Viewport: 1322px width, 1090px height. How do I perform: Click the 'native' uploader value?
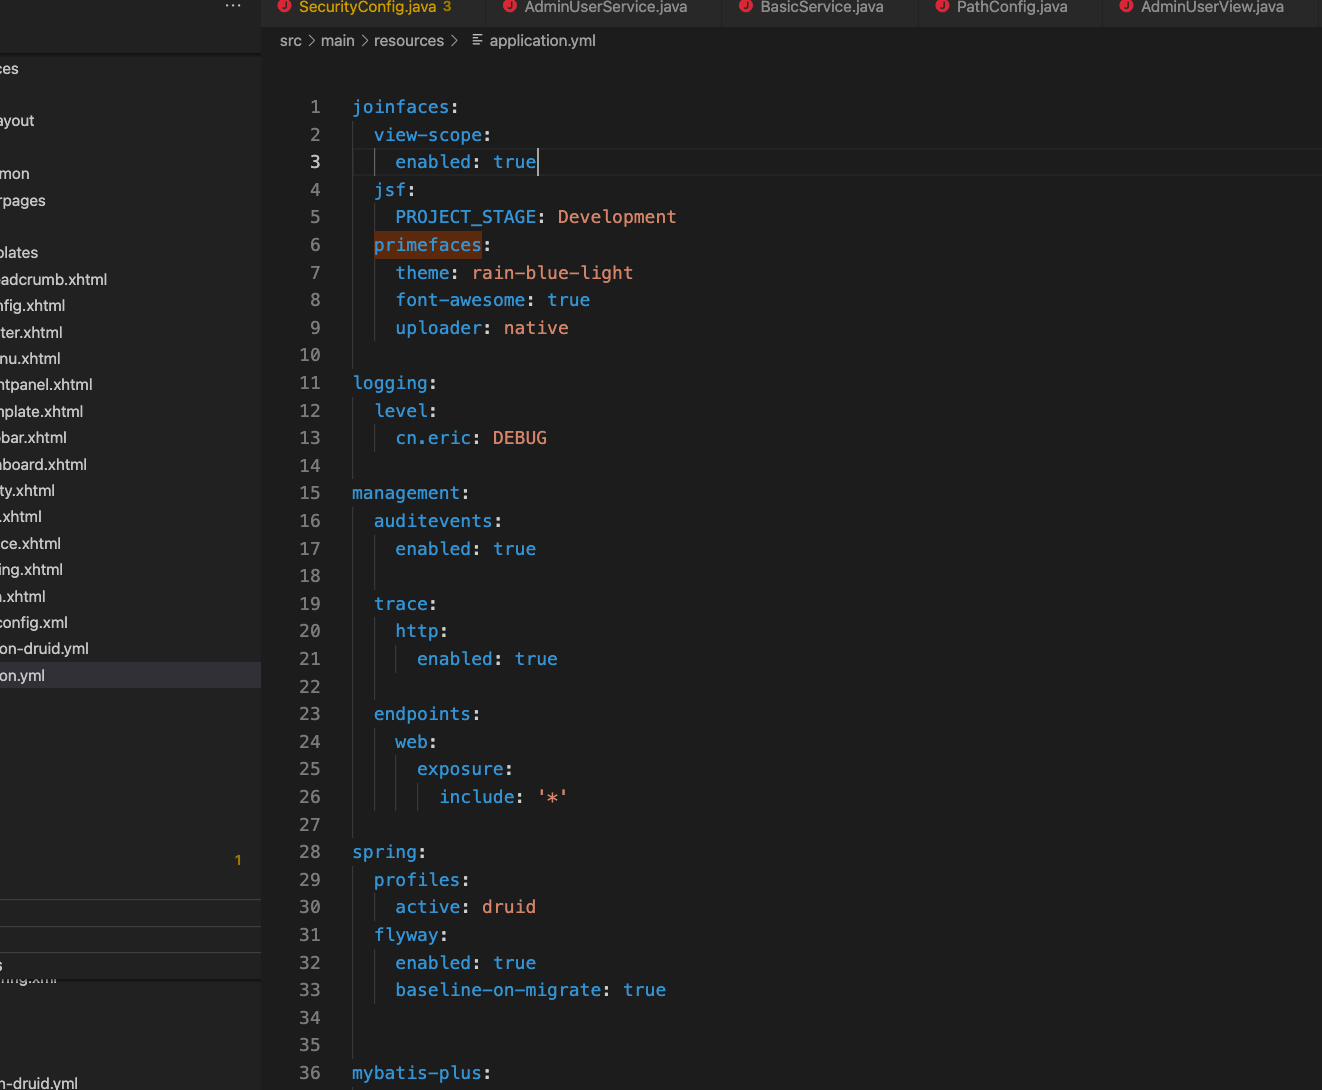pos(536,328)
